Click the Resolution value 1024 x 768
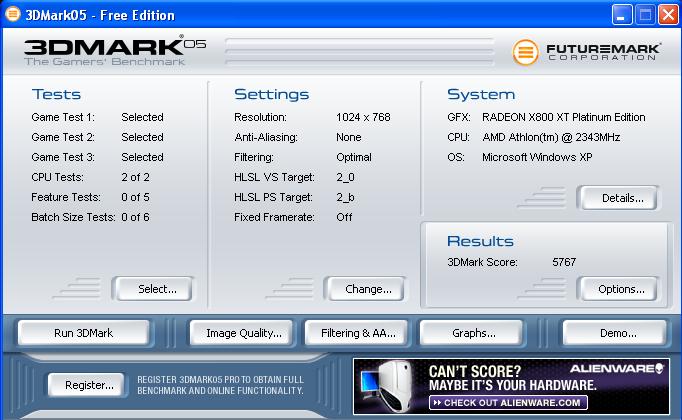Viewport: 682px width, 420px height. 363,117
